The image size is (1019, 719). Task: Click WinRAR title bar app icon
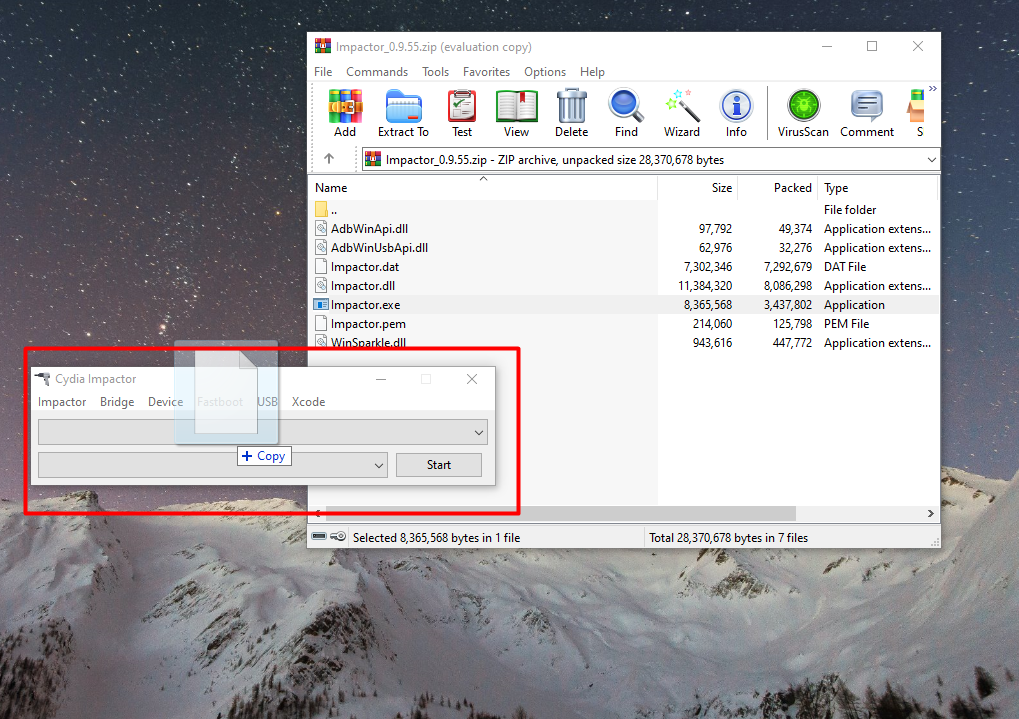(323, 46)
